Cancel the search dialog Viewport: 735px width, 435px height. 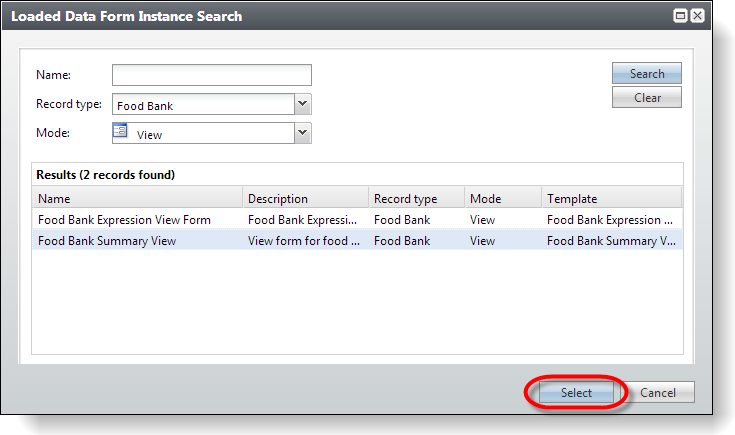point(658,392)
